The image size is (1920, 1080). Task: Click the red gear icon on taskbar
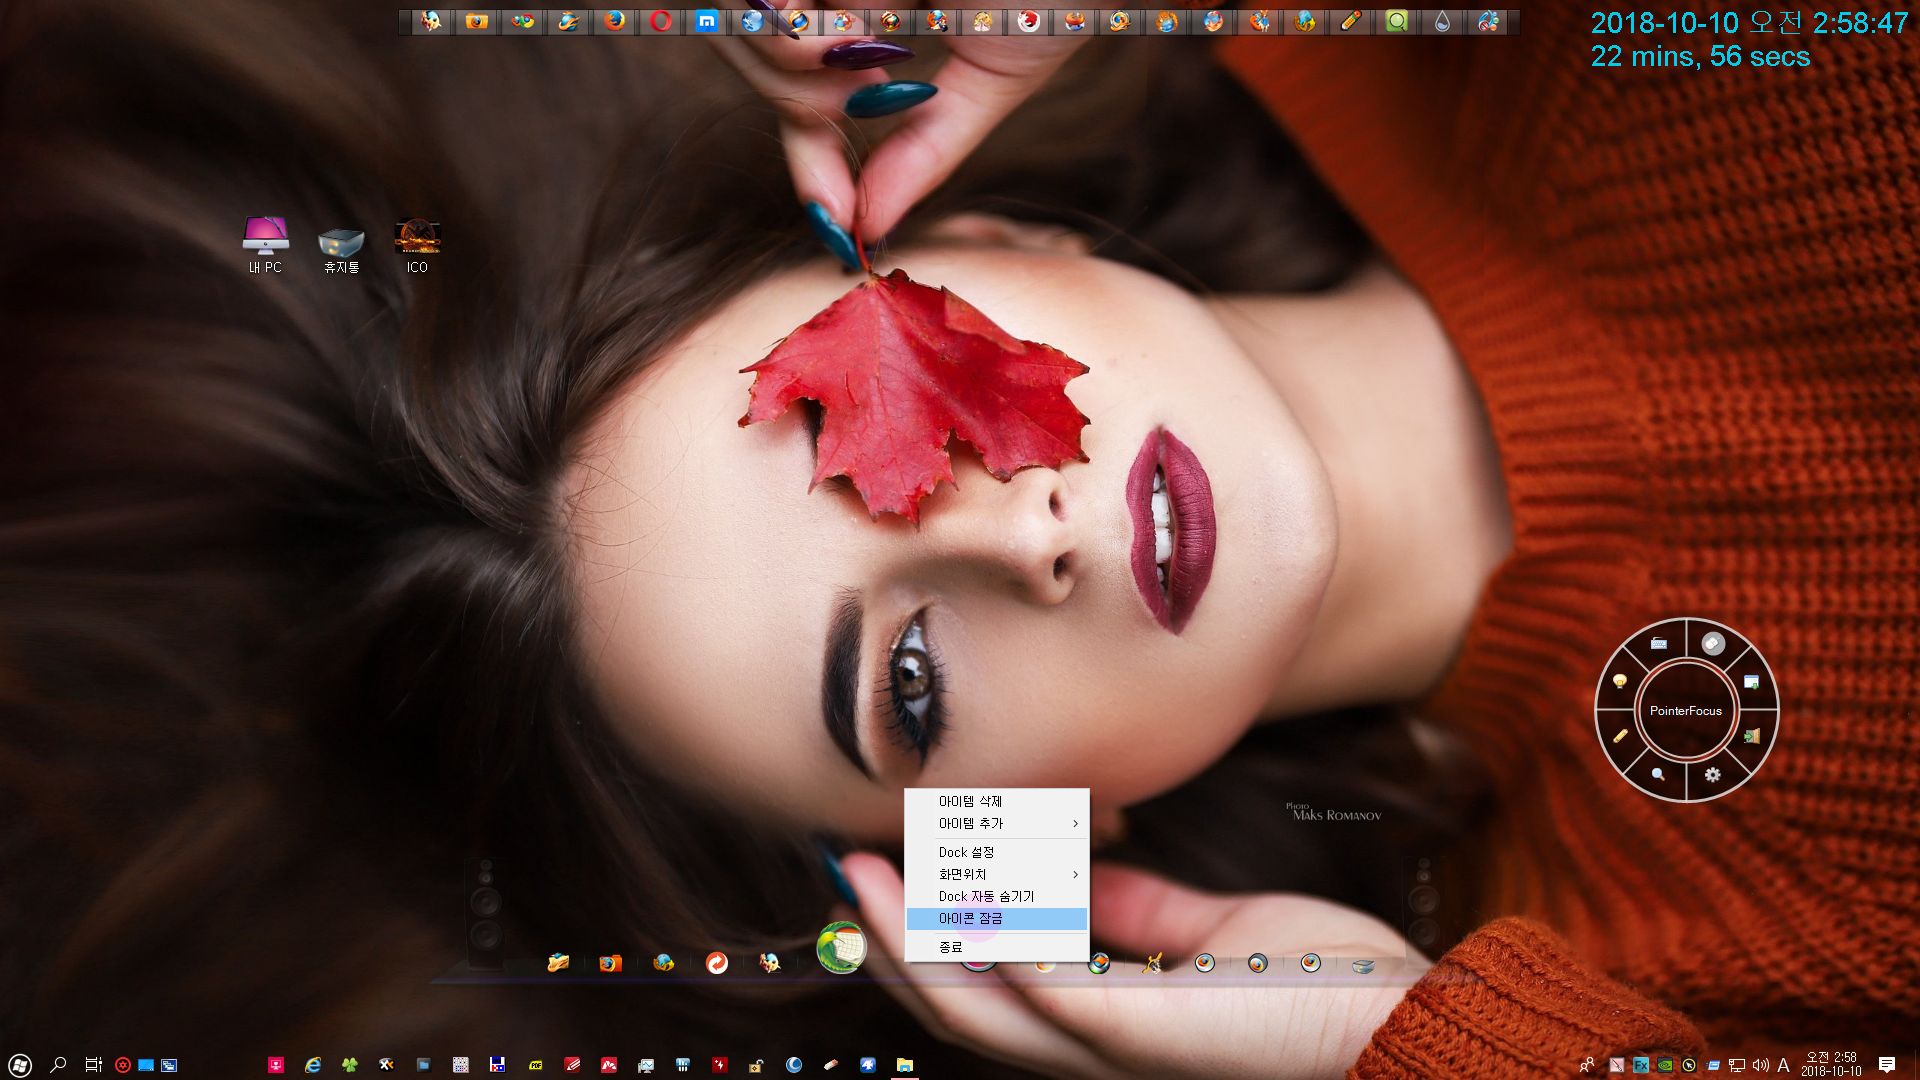click(x=123, y=1065)
